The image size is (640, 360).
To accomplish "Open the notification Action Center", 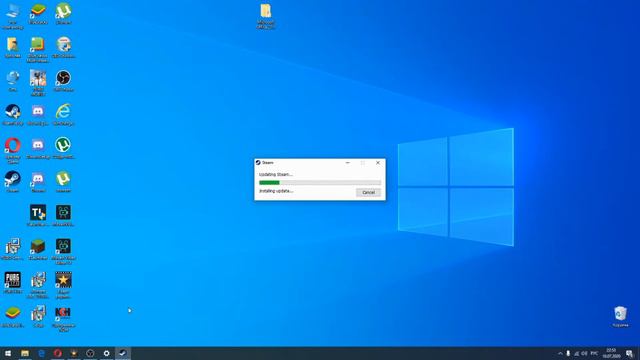I will tap(629, 353).
